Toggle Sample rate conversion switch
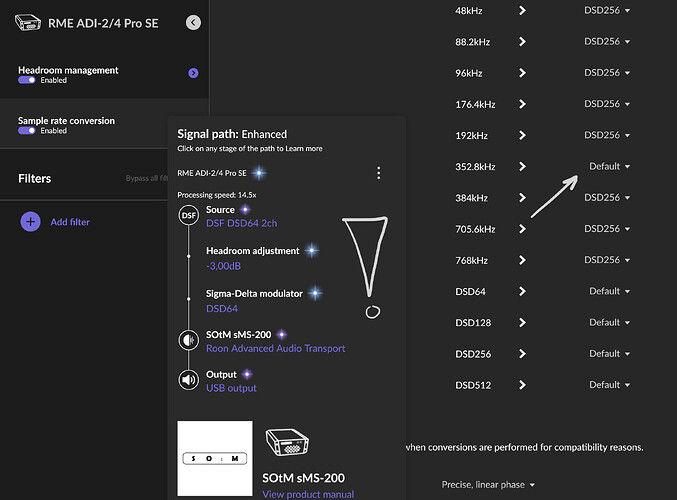677x500 pixels. click(x=27, y=131)
